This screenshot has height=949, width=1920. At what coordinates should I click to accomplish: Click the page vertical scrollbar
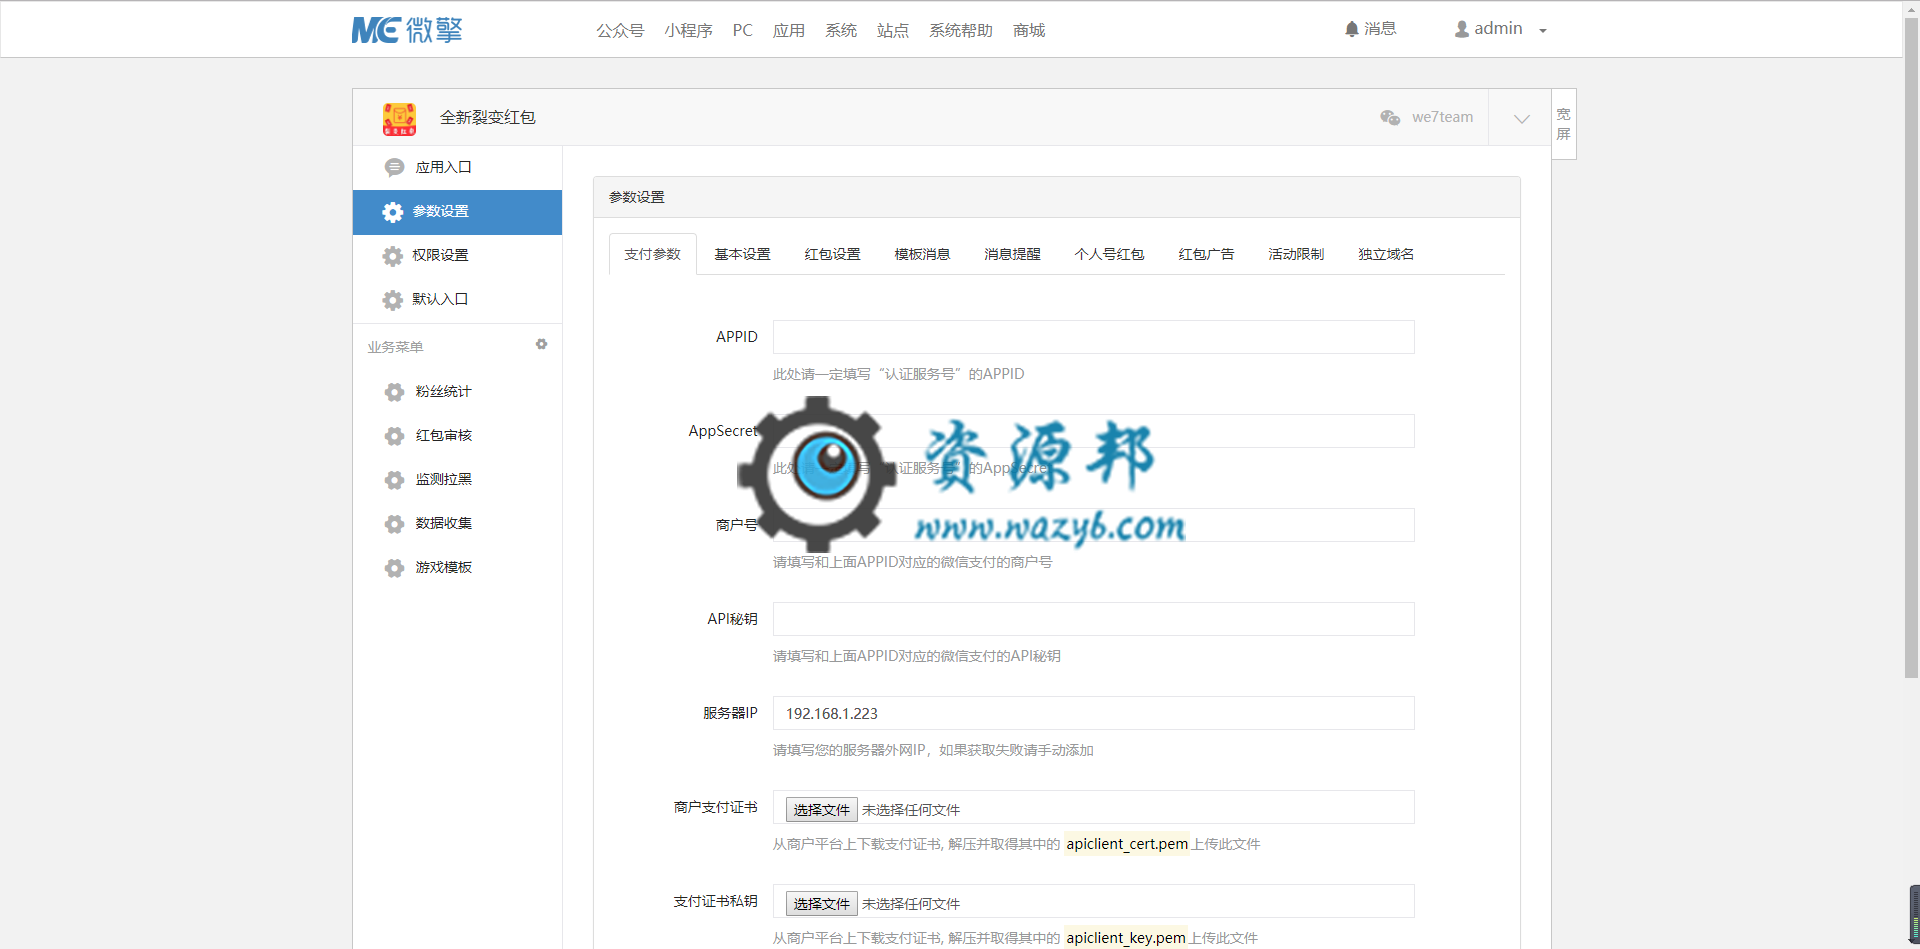[x=1911, y=350]
